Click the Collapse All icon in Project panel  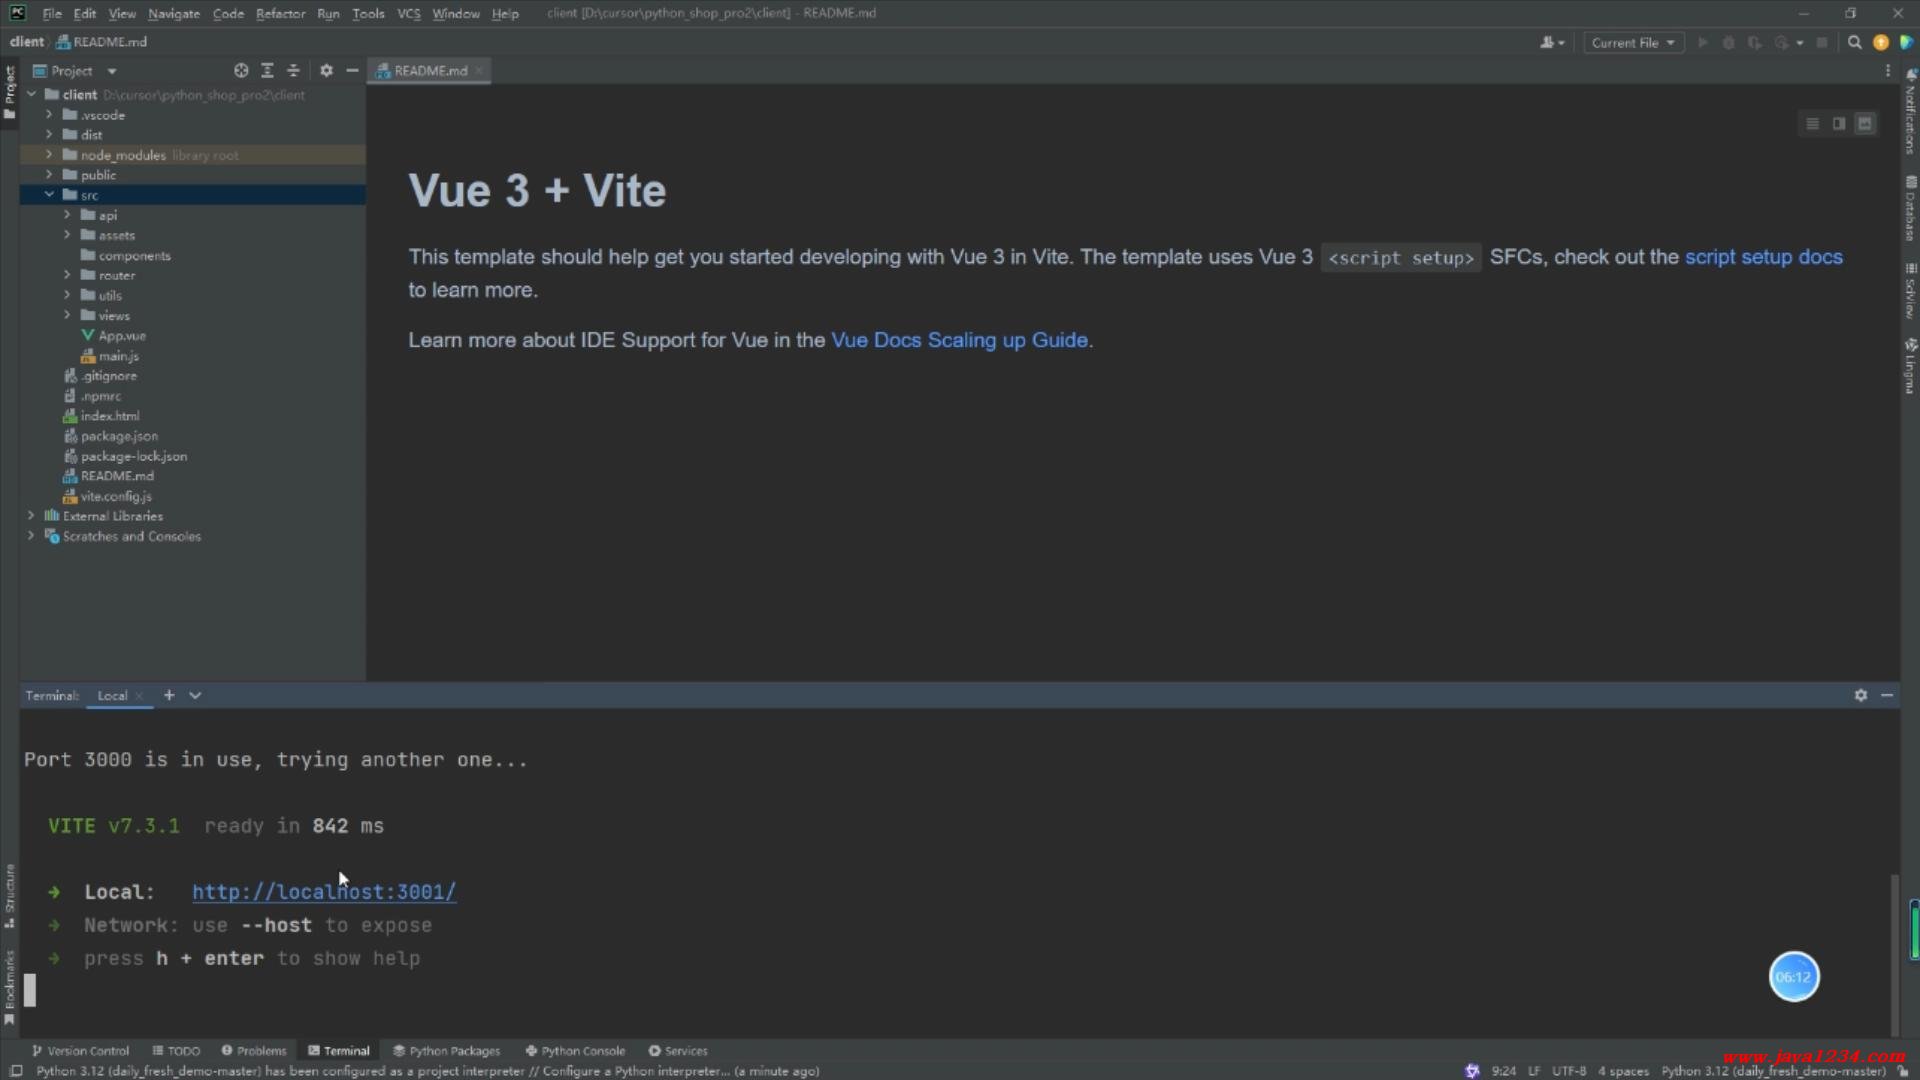(x=293, y=71)
